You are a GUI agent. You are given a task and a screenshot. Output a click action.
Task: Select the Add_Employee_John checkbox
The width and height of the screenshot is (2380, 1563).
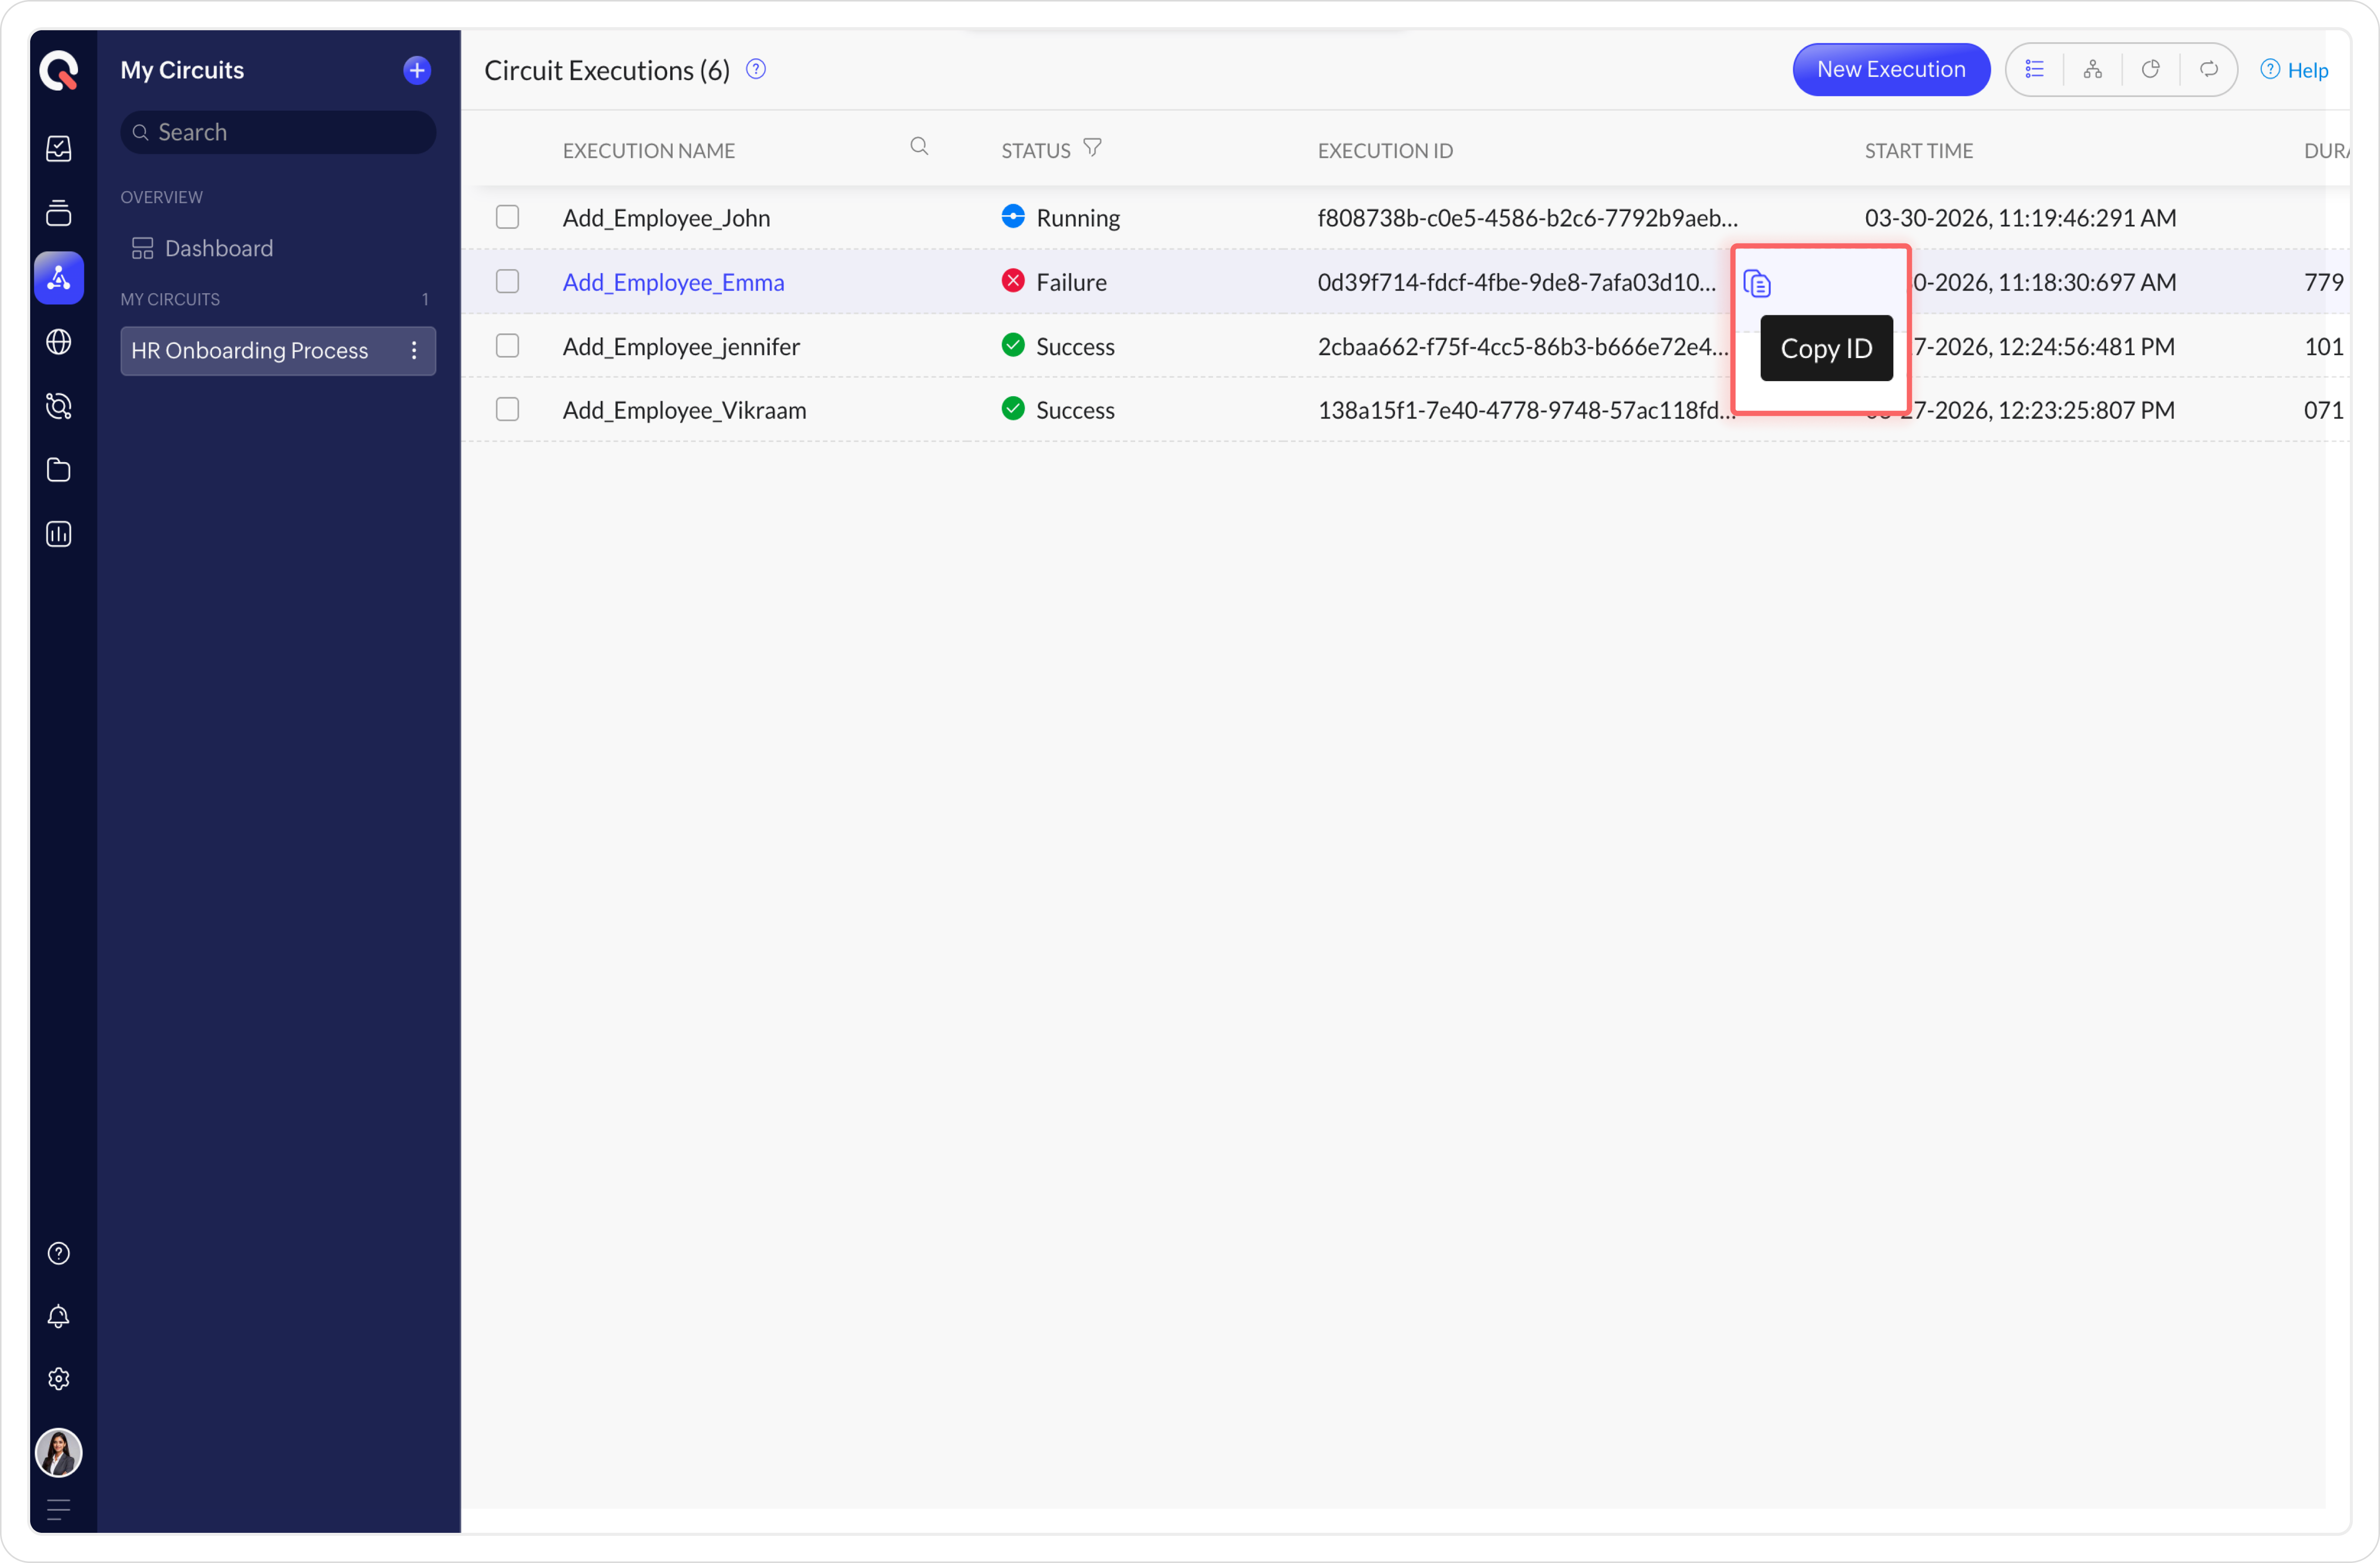pos(507,217)
